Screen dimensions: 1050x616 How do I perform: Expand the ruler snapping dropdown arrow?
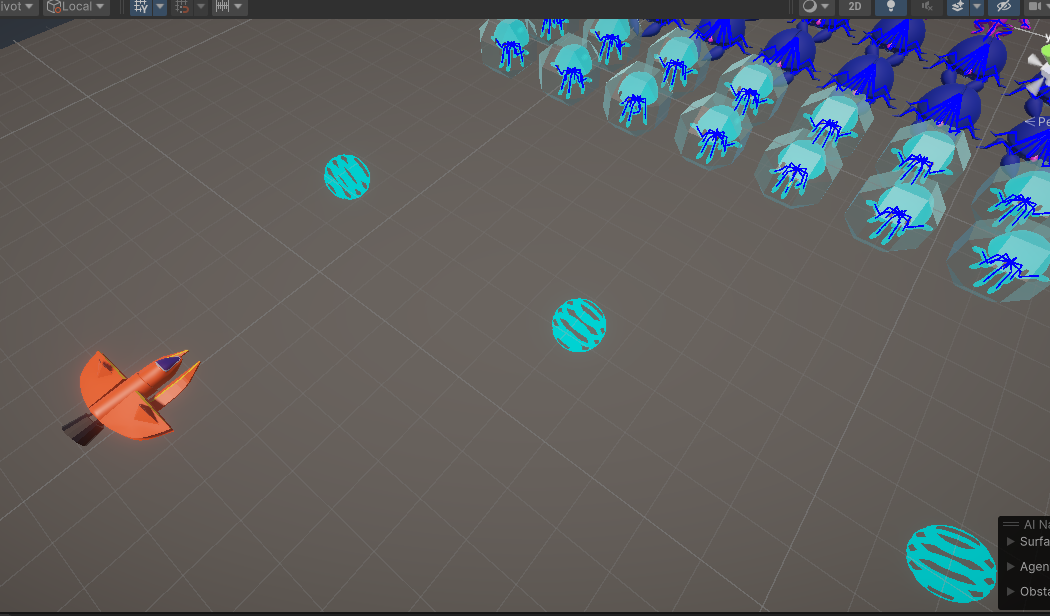point(239,7)
